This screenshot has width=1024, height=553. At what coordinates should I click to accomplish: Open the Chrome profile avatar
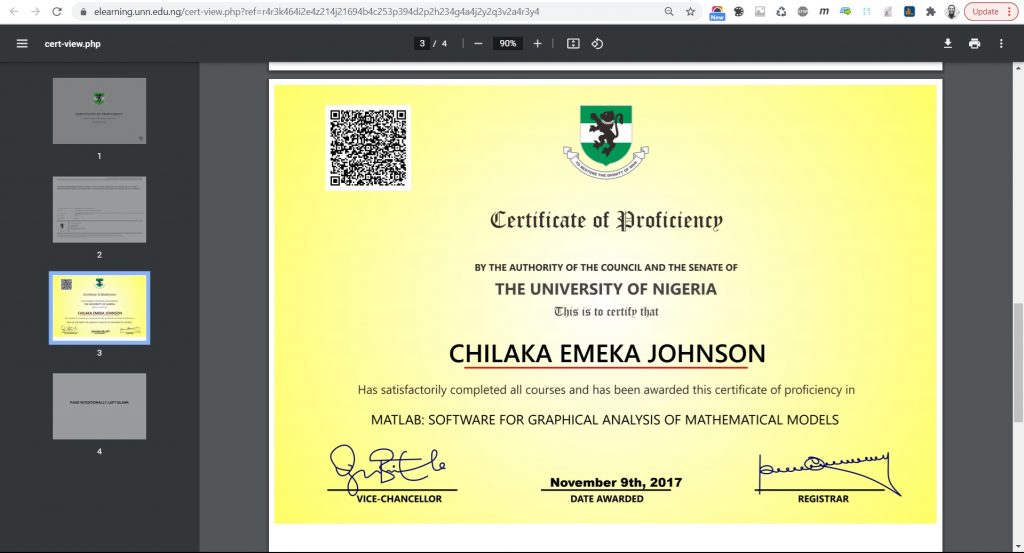point(952,12)
